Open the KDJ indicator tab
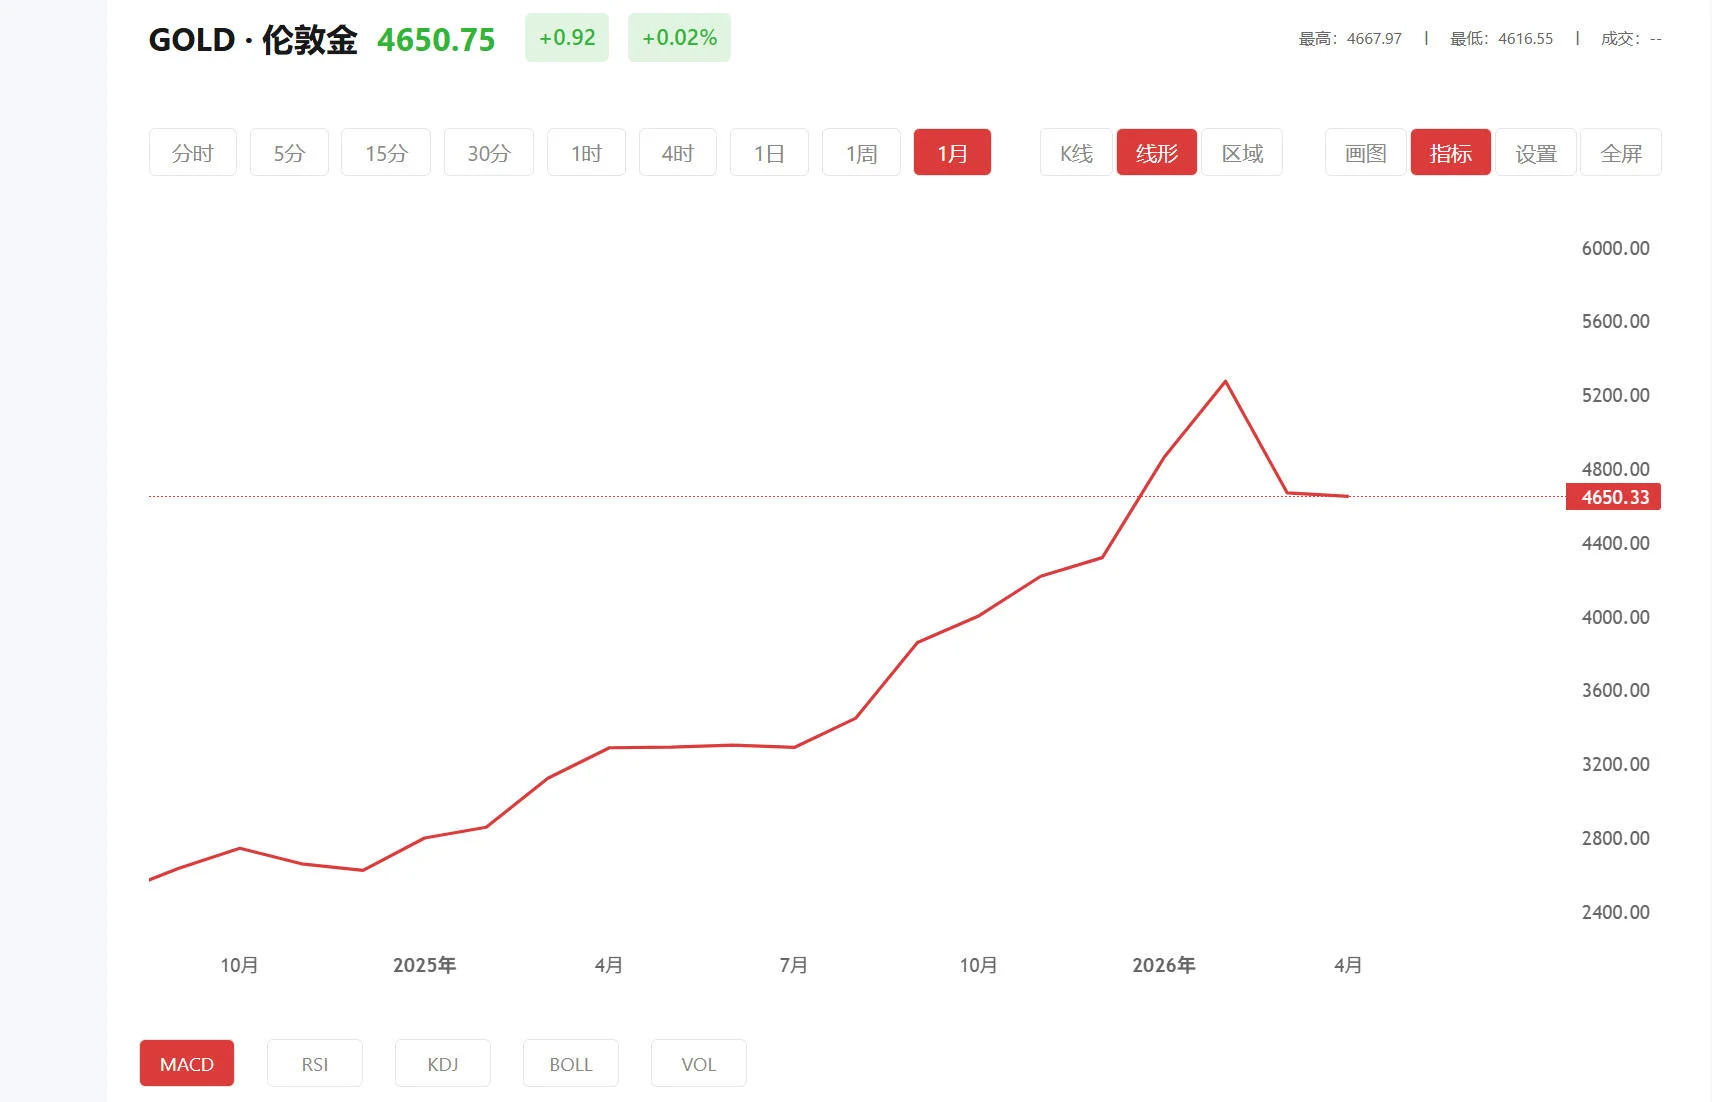This screenshot has width=1712, height=1102. click(442, 1063)
